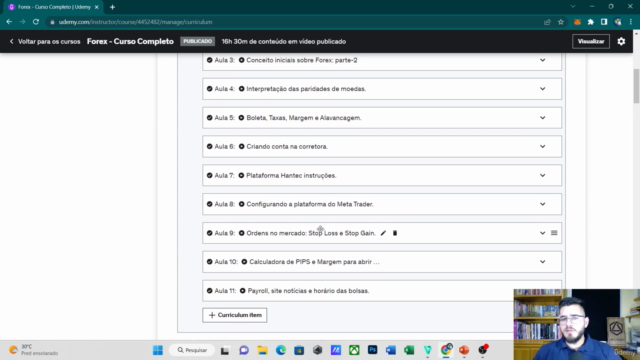Go back in the browser
The height and width of the screenshot is (360, 640).
[9, 22]
